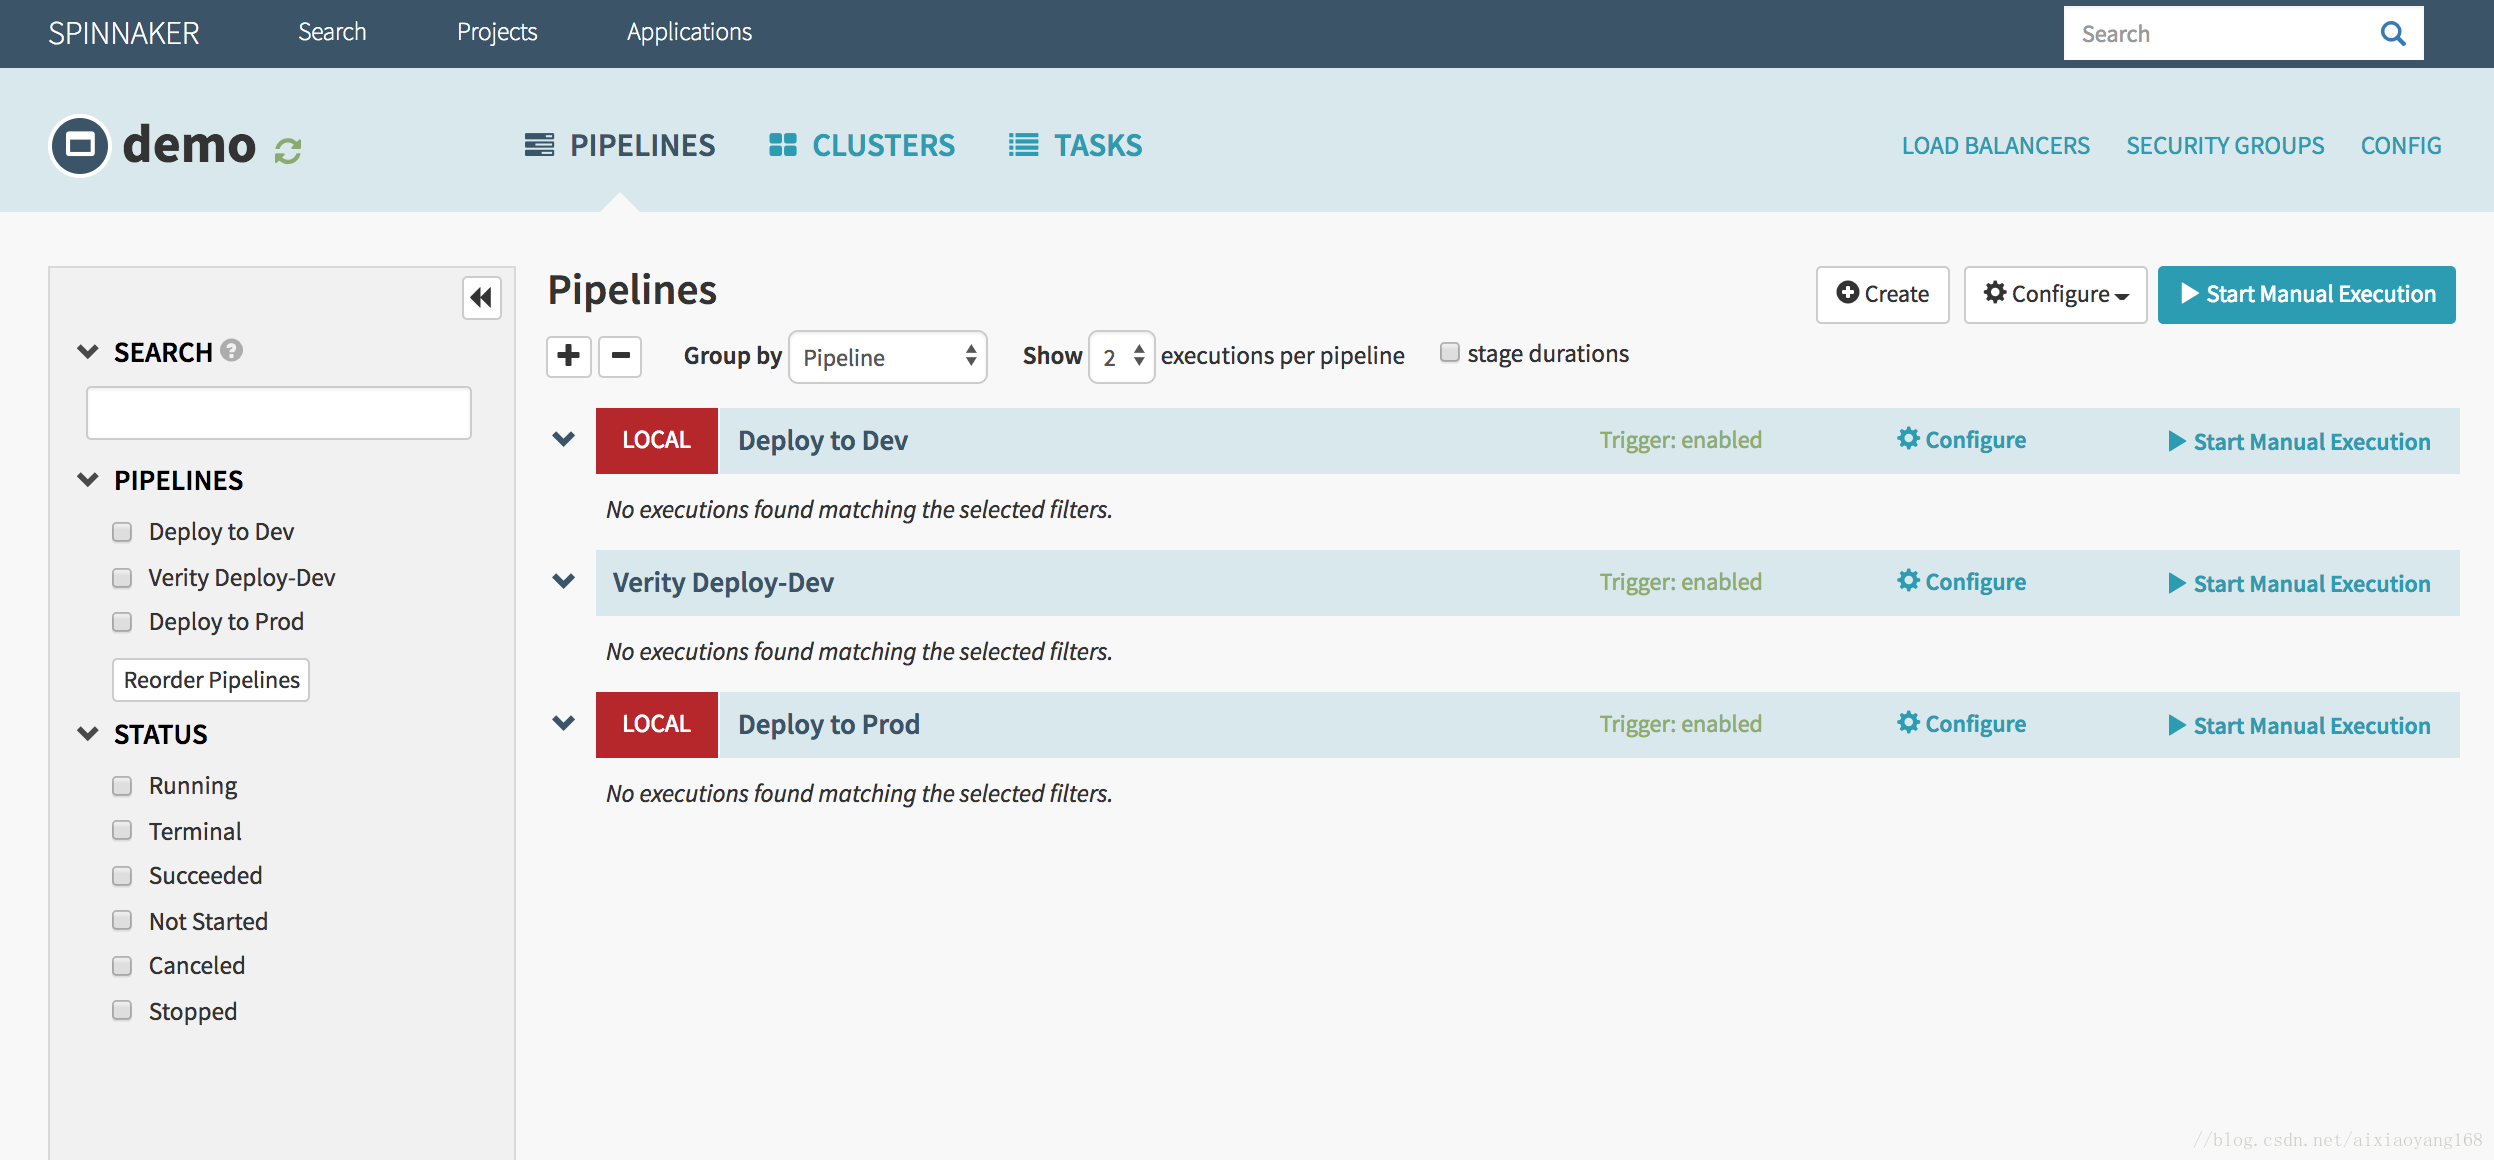The image size is (2494, 1160).
Task: Collapse the filter sidebar with double-arrow icon
Action: click(x=481, y=297)
